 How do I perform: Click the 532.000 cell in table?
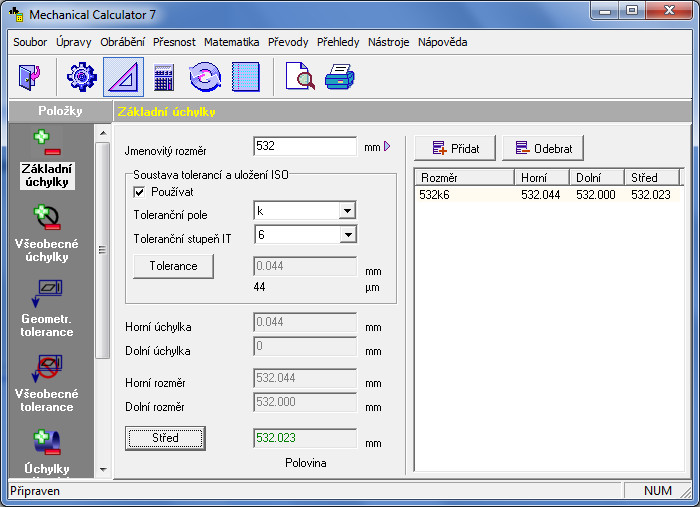(596, 195)
